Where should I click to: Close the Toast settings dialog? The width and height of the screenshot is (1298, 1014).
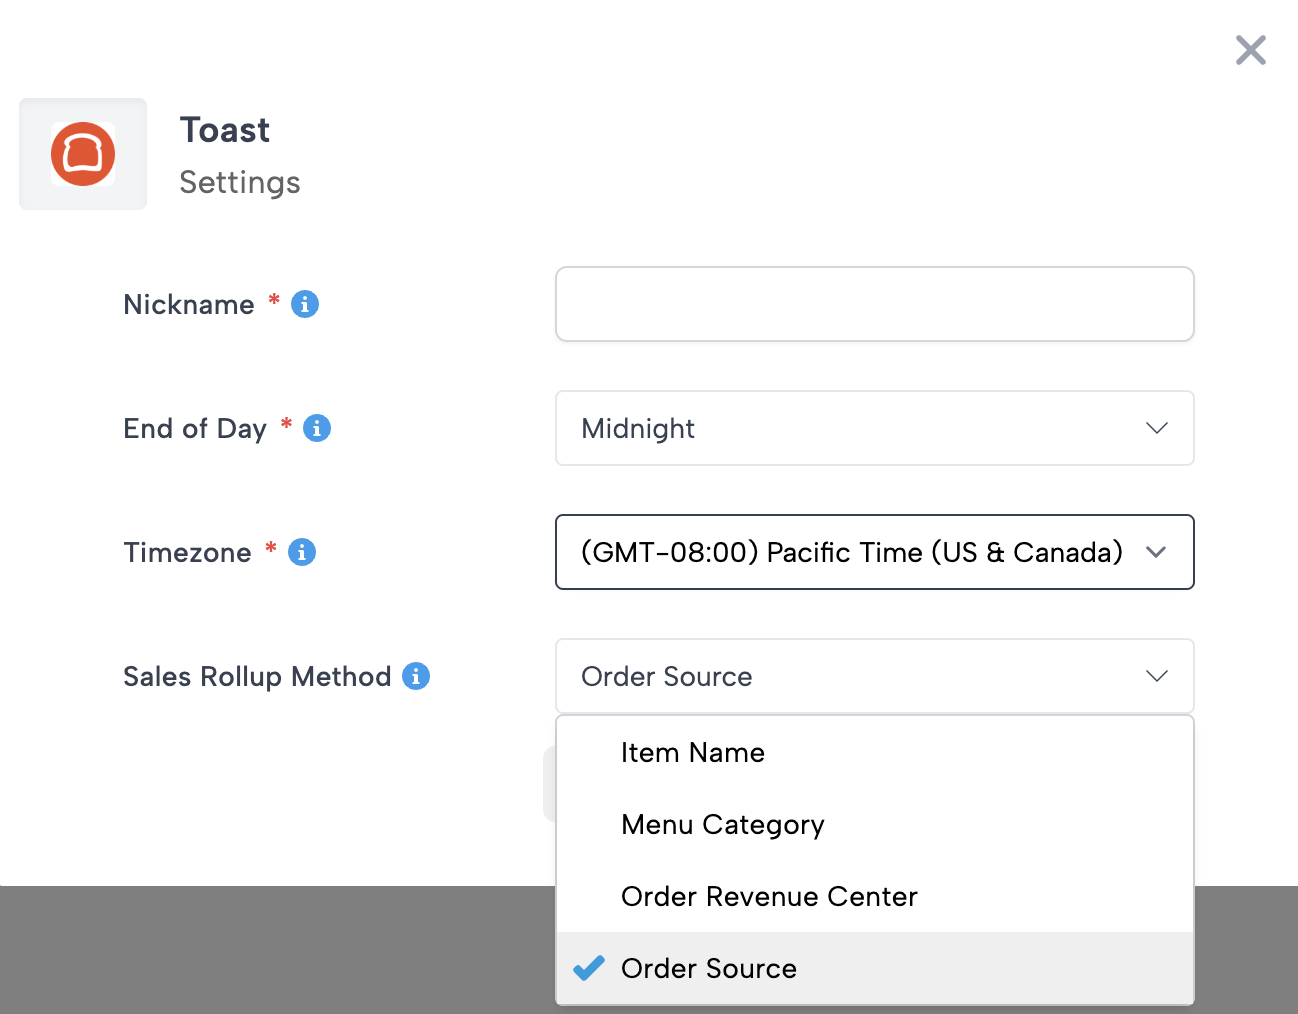pyautogui.click(x=1250, y=50)
